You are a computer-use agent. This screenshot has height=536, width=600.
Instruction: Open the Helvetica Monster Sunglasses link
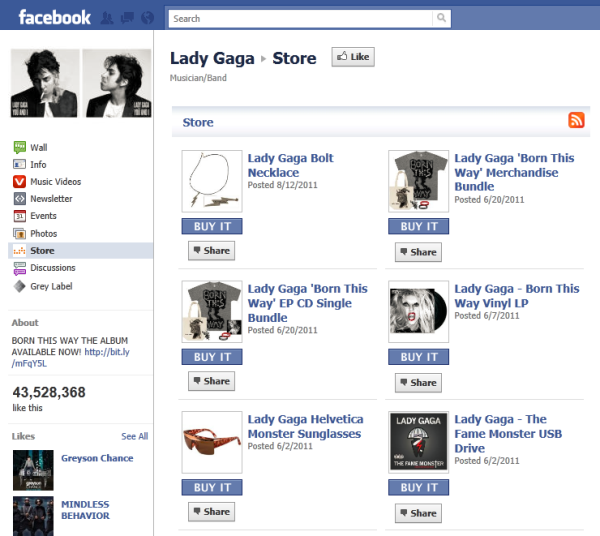click(x=305, y=426)
